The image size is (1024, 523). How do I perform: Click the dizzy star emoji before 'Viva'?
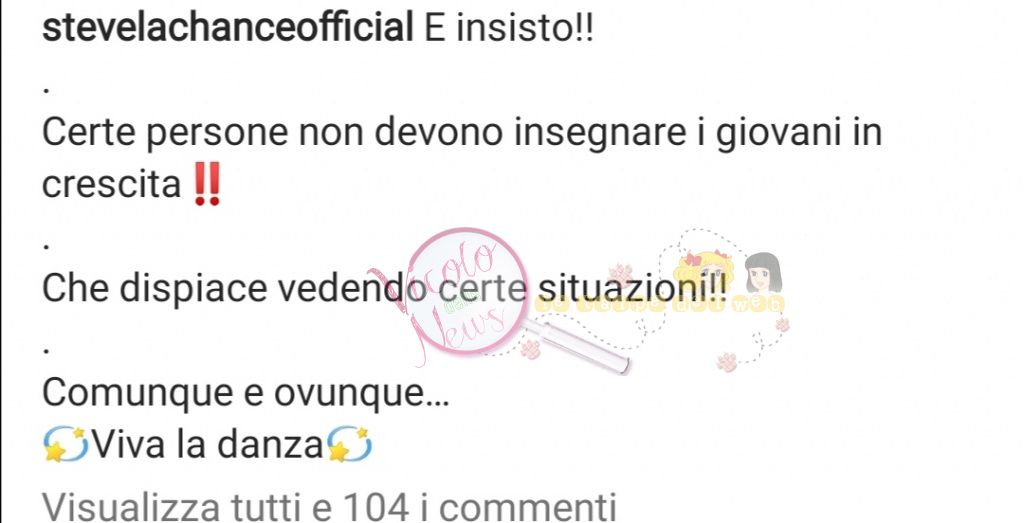[65, 445]
